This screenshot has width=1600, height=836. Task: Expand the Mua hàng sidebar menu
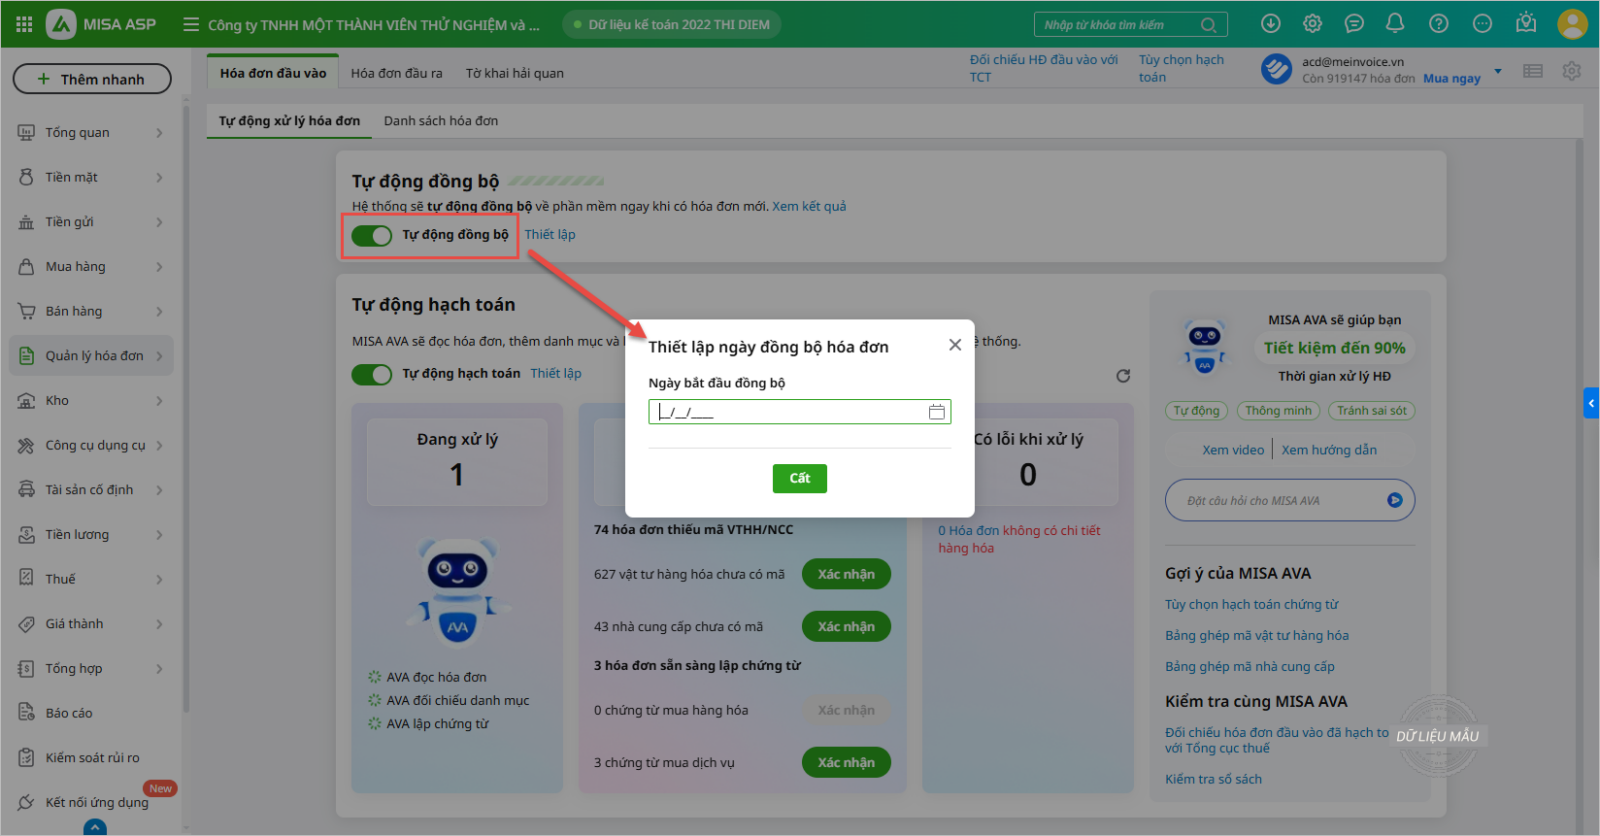[90, 267]
